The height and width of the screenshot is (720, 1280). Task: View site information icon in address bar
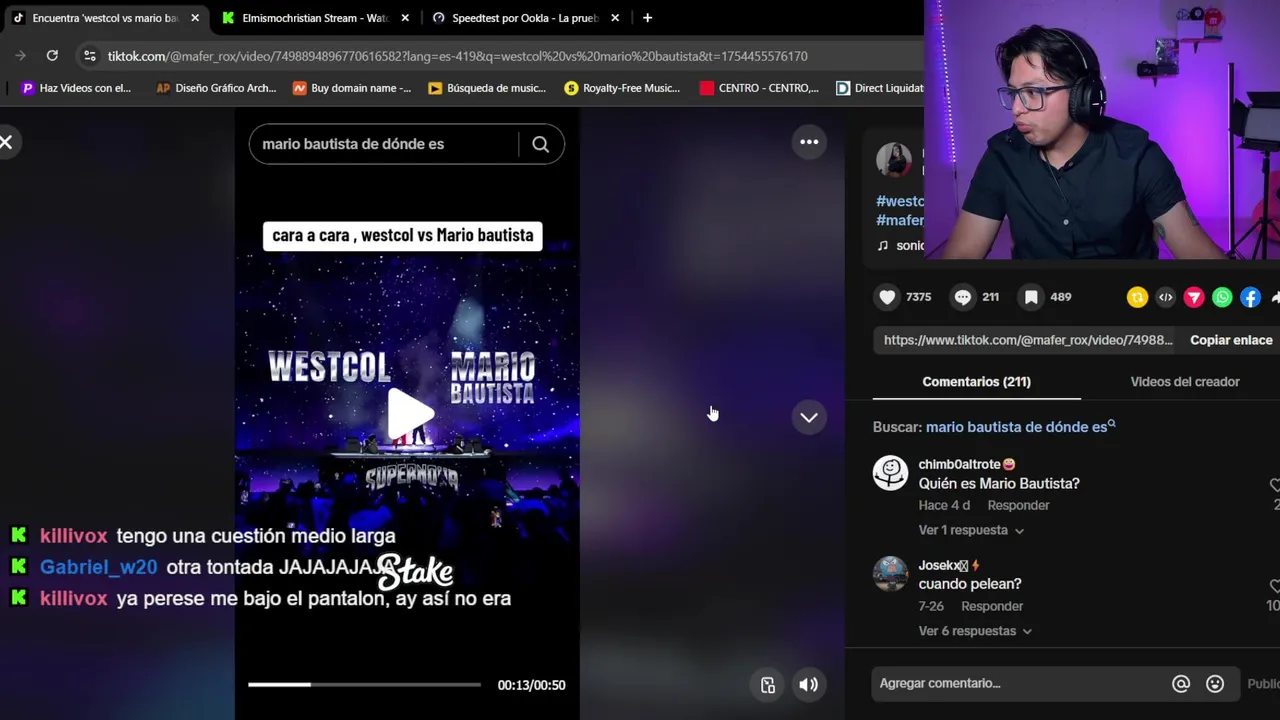click(90, 56)
